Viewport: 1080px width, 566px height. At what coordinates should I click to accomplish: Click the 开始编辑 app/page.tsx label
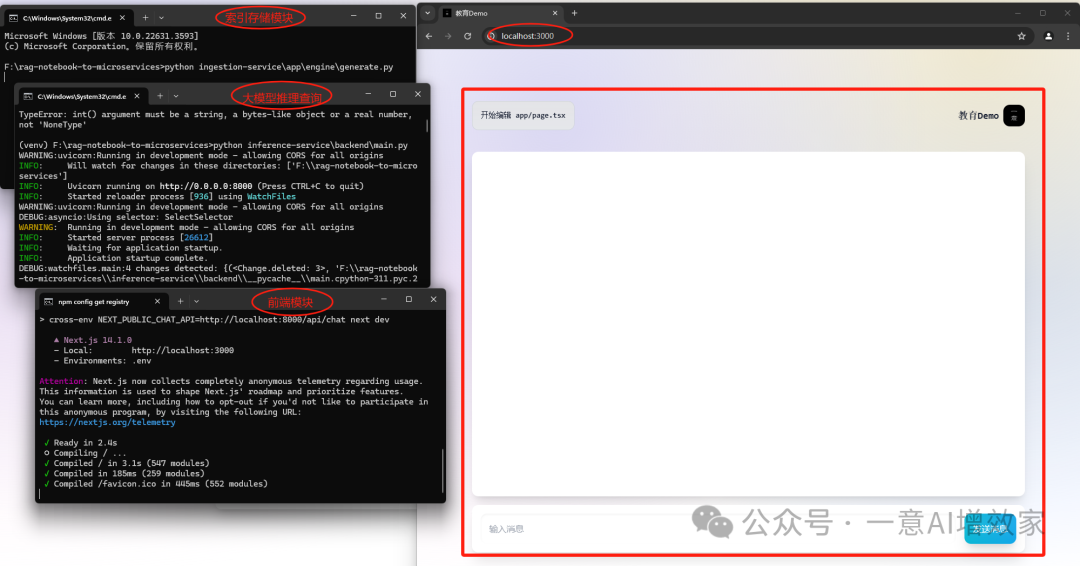523,115
